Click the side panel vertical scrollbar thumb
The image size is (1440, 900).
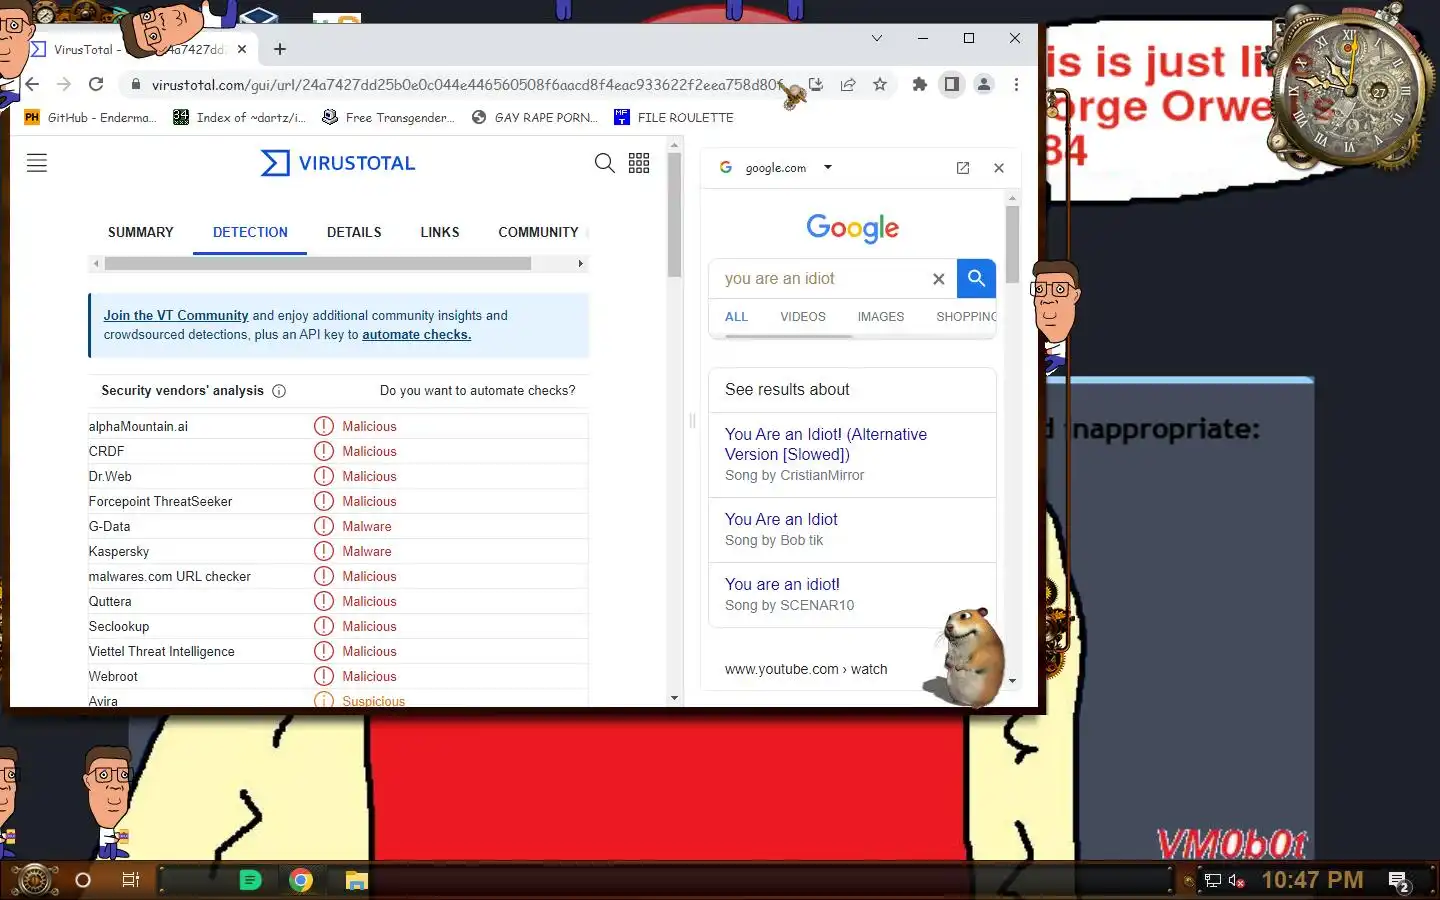click(x=1012, y=244)
